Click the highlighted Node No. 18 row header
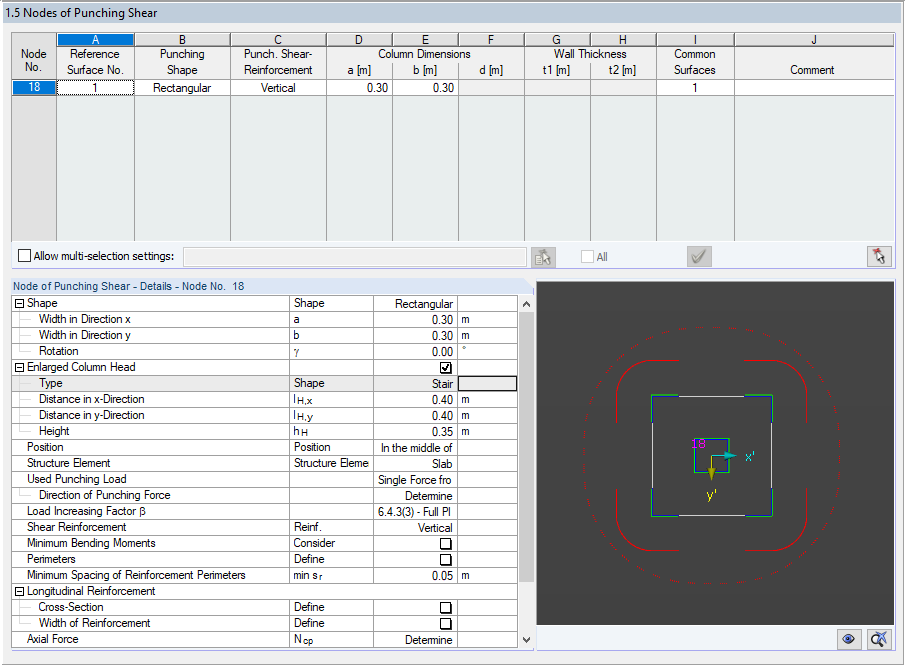 [x=33, y=87]
